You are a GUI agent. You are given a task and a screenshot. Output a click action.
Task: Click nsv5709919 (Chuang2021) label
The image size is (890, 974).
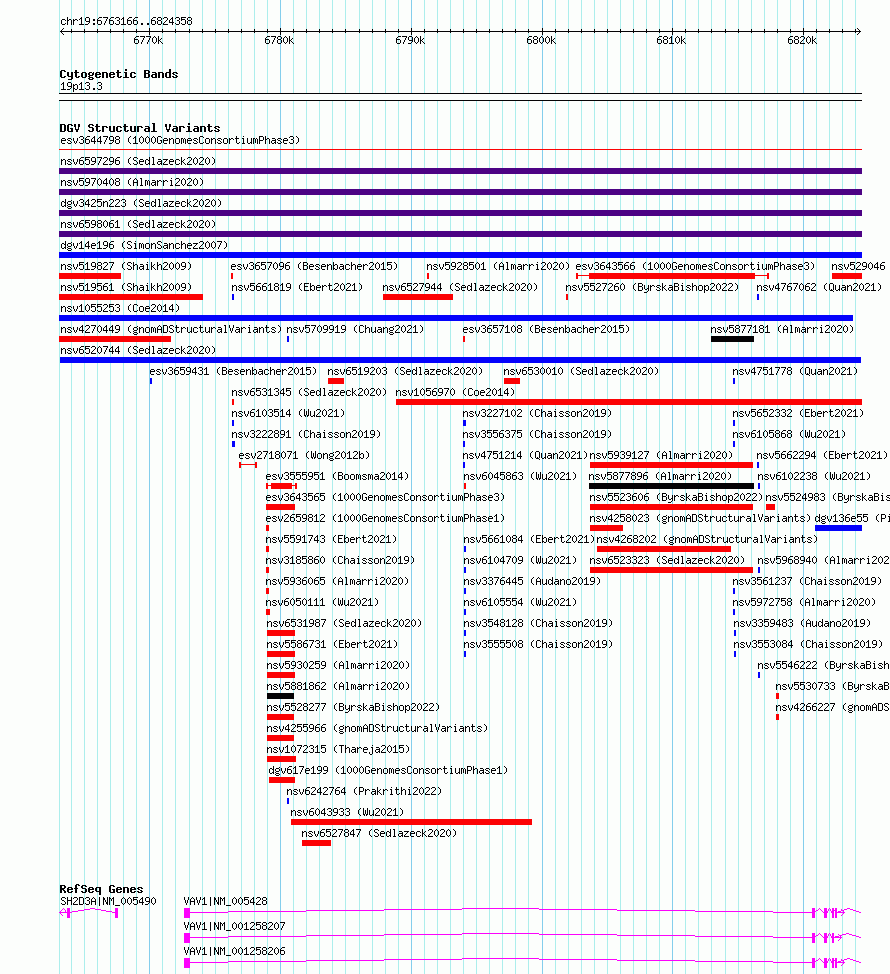(355, 330)
